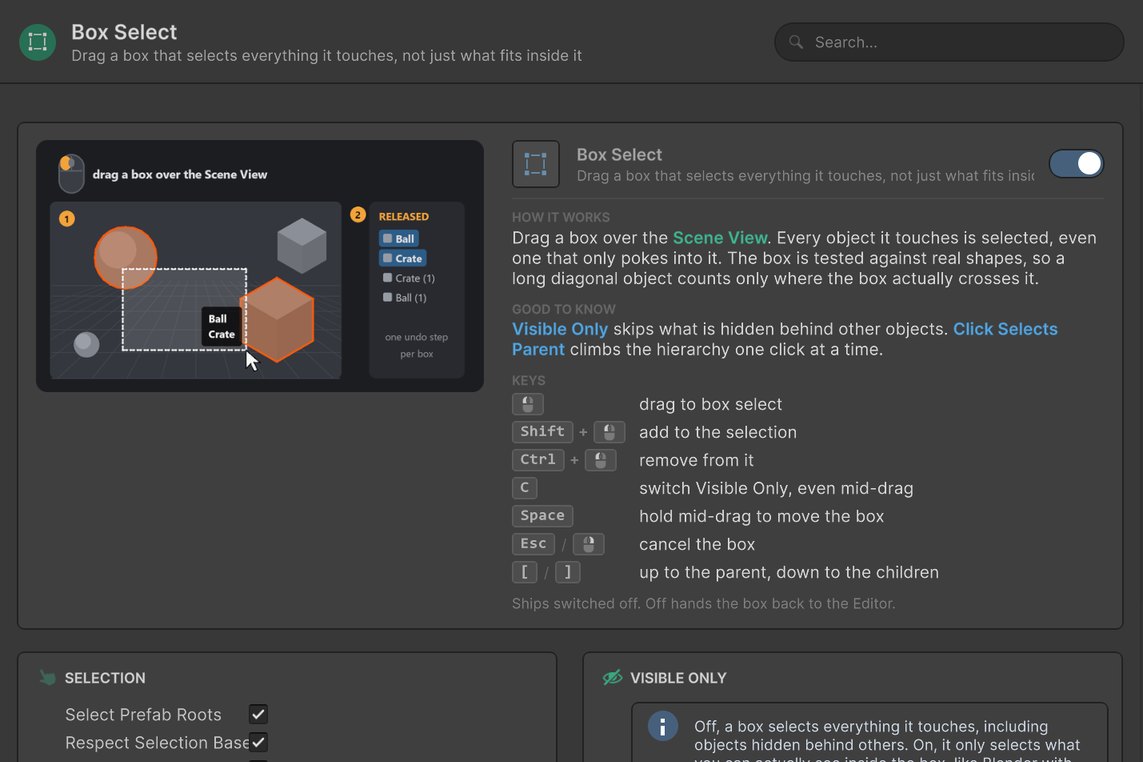This screenshot has height=762, width=1143.
Task: Click the Esc key badge
Action: coord(534,544)
